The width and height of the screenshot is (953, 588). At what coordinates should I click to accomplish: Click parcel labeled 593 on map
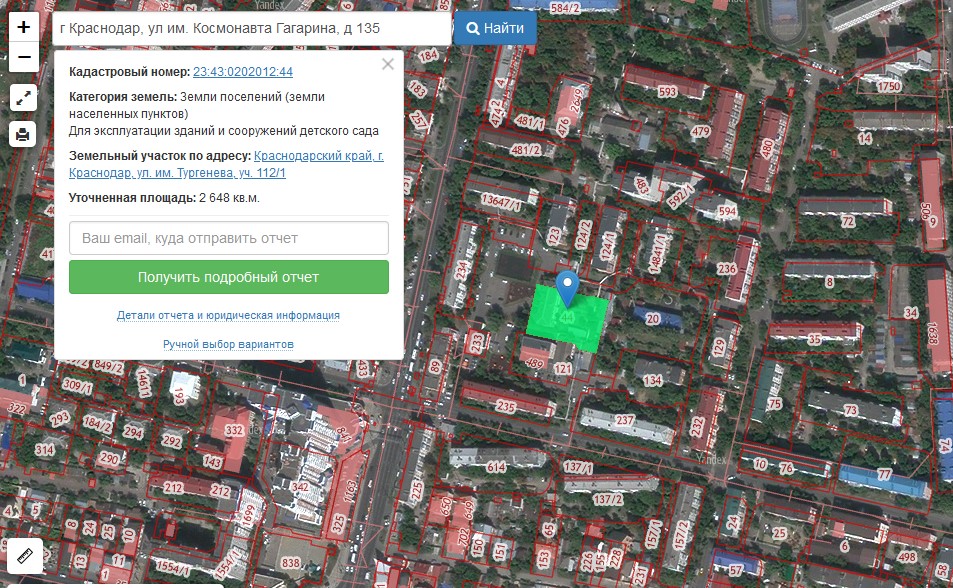pos(667,92)
